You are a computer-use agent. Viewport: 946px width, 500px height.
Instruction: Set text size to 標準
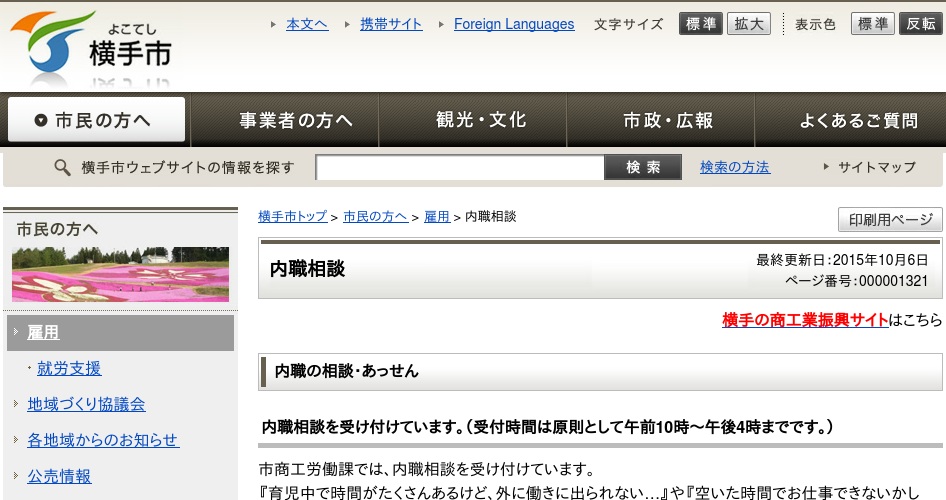click(701, 24)
